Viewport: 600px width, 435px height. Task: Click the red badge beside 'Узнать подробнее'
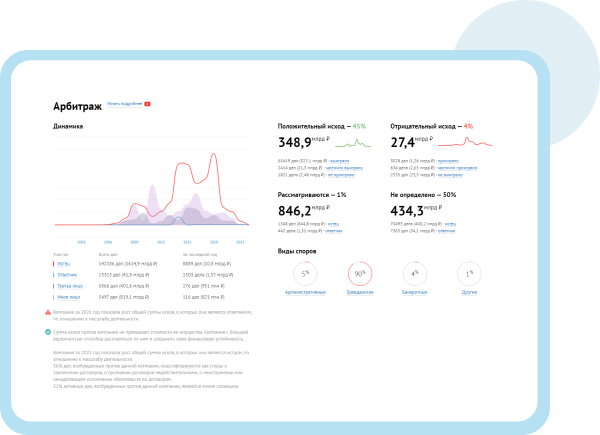[147, 104]
